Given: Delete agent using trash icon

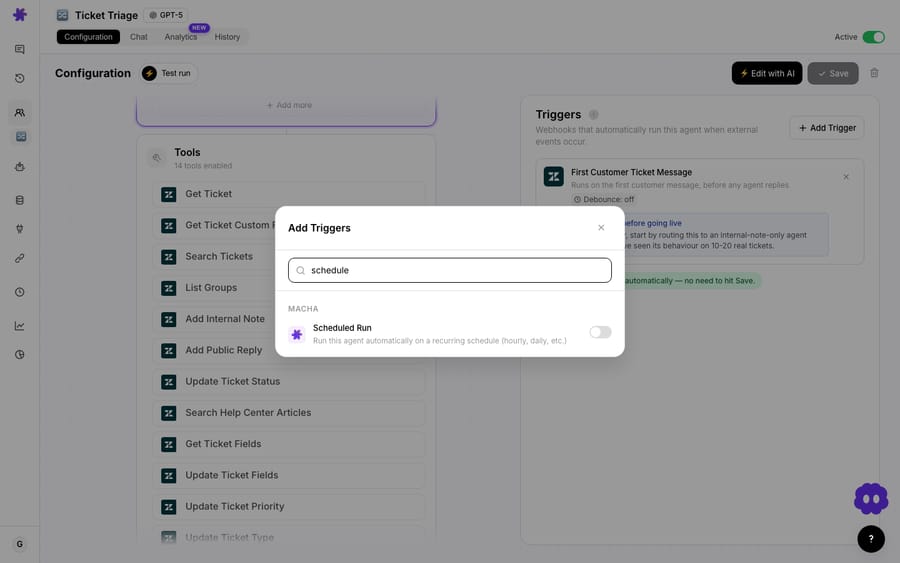Looking at the screenshot, I should pos(874,73).
